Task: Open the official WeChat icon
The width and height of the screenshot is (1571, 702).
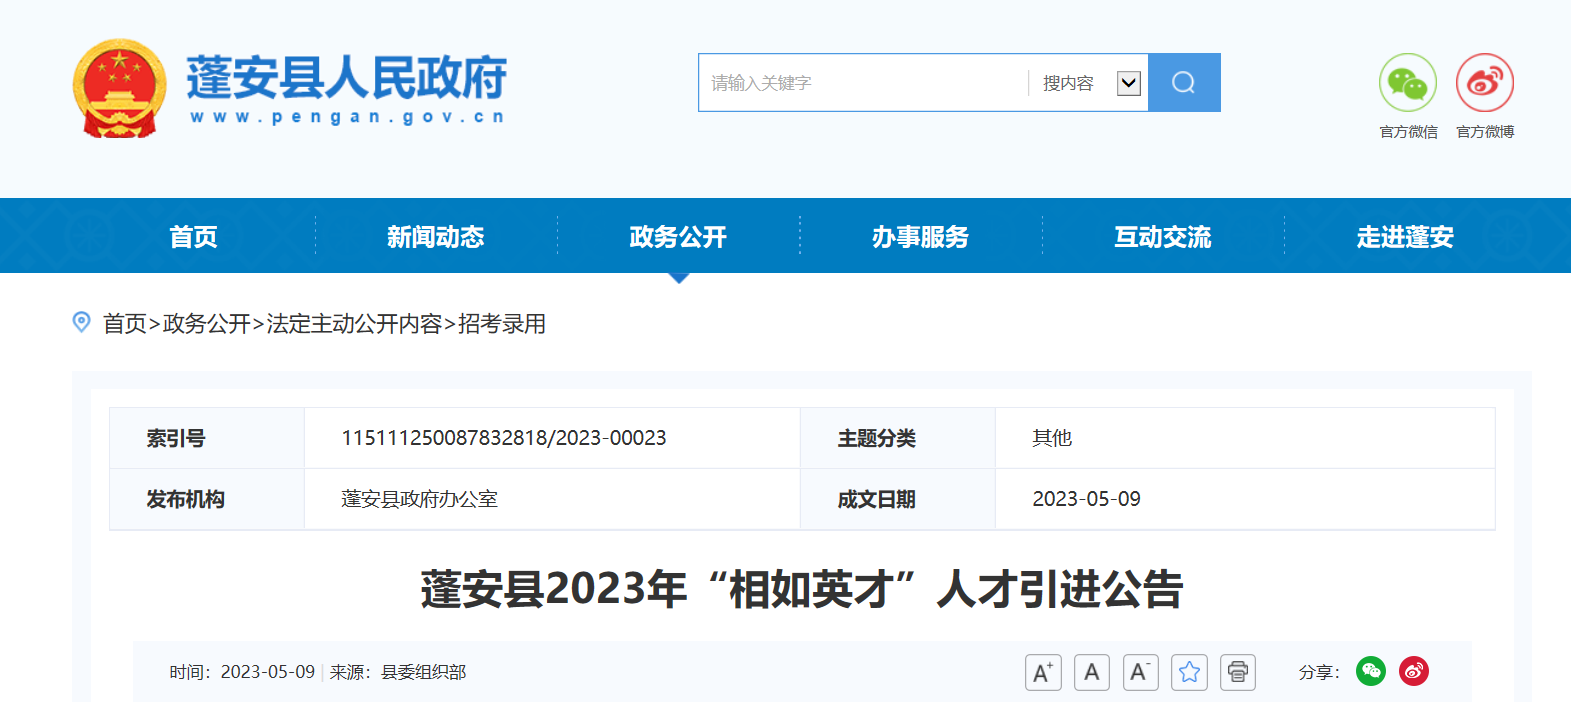Action: tap(1407, 83)
